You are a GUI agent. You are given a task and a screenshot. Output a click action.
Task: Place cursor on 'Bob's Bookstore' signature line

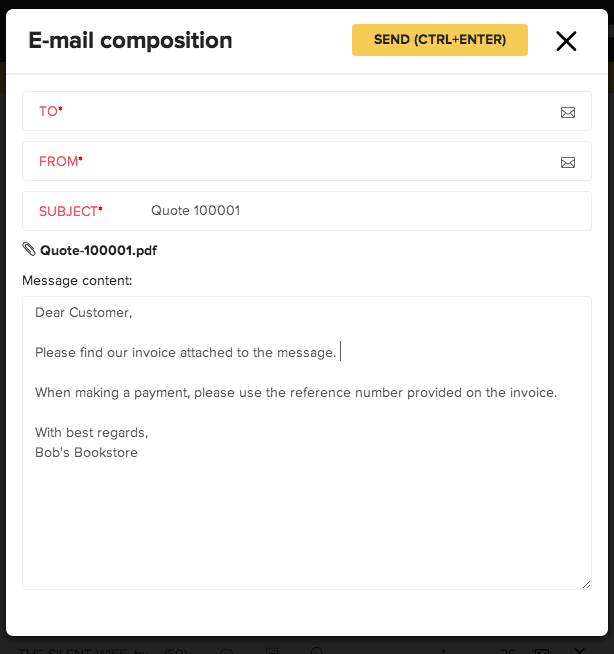(x=86, y=453)
